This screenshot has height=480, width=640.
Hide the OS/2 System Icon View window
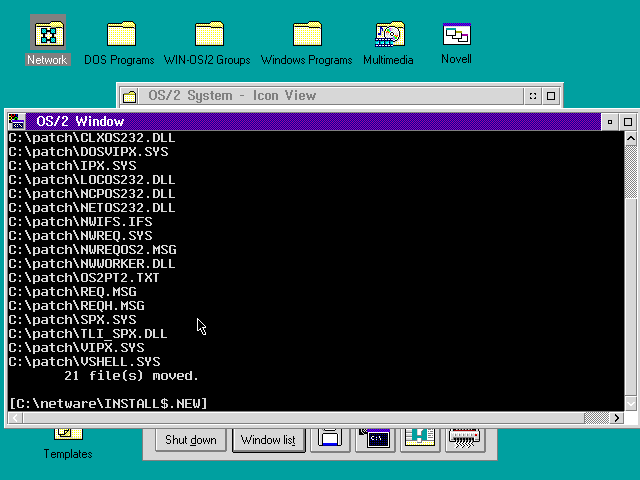pos(533,96)
